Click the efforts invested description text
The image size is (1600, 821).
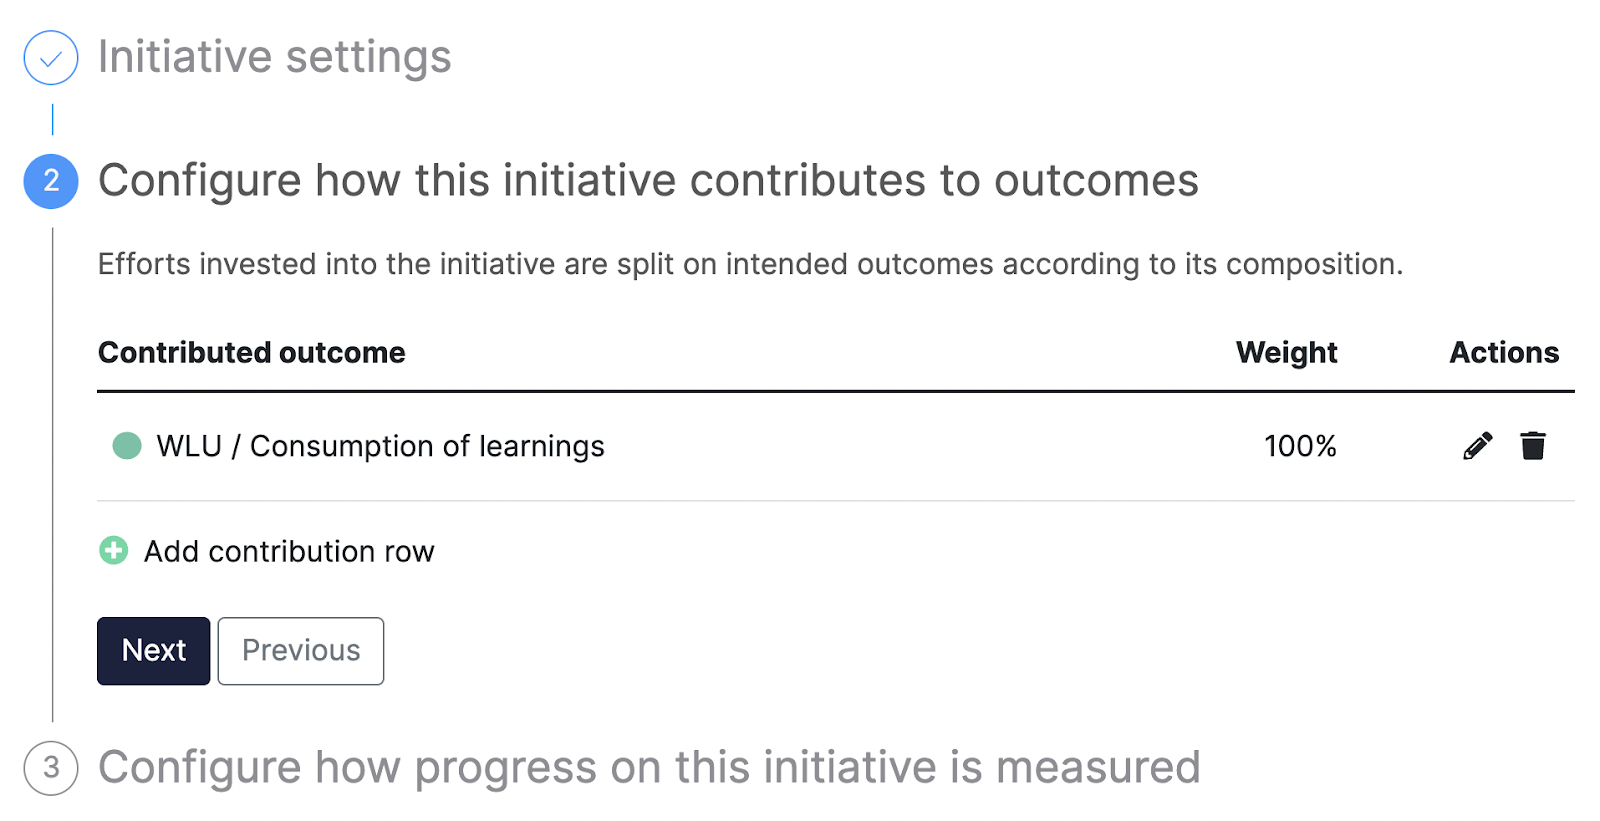[751, 264]
